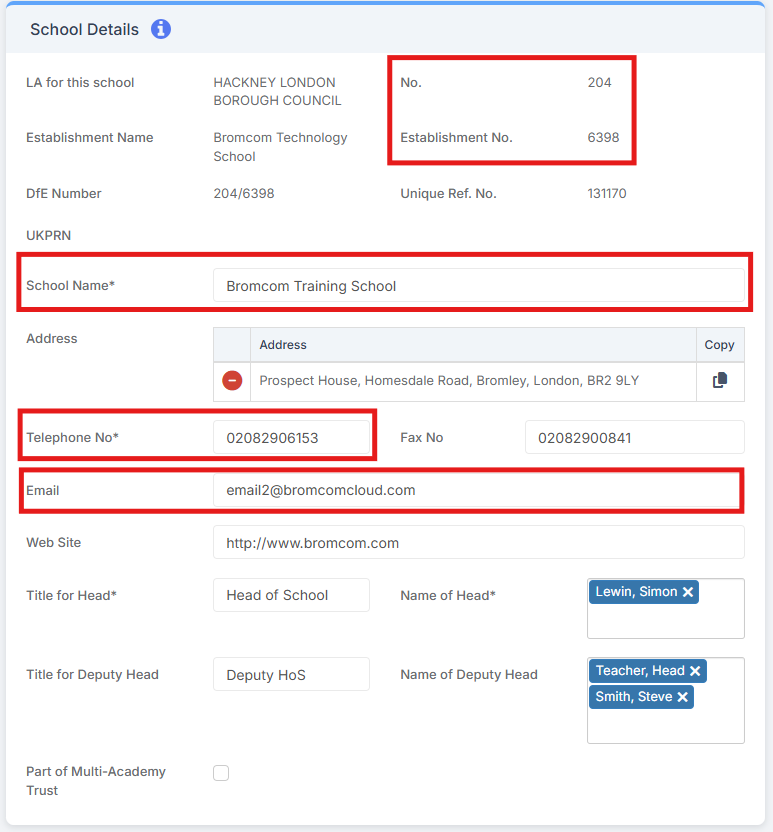The image size is (773, 832).
Task: Click the Email address field
Action: pyautogui.click(x=478, y=490)
